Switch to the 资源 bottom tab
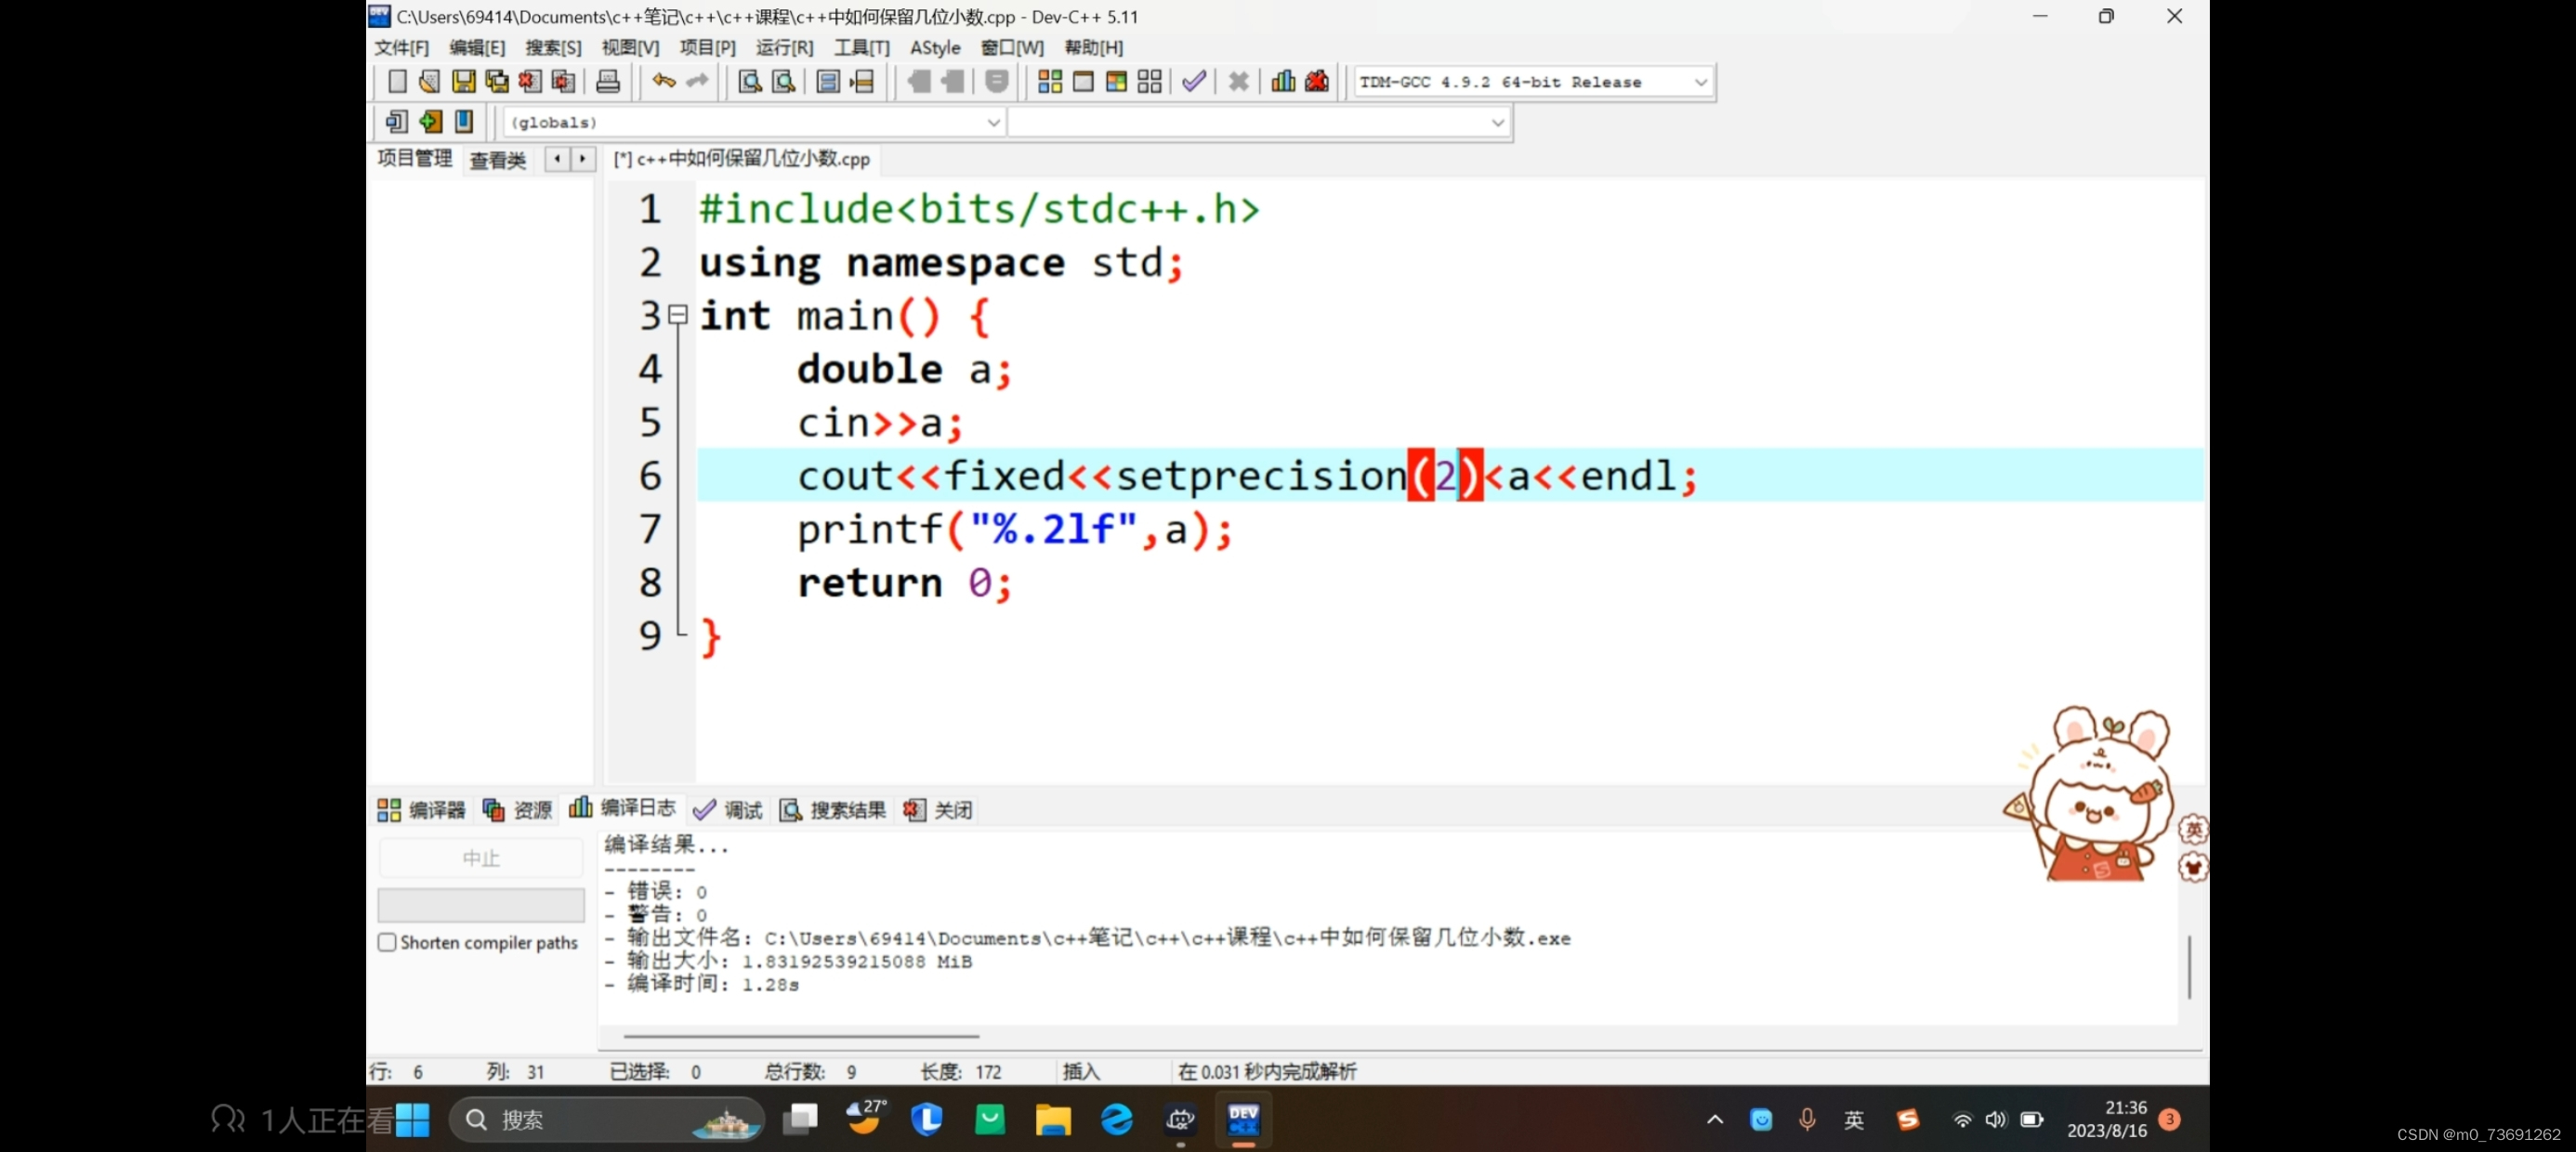2576x1152 pixels. pos(517,810)
